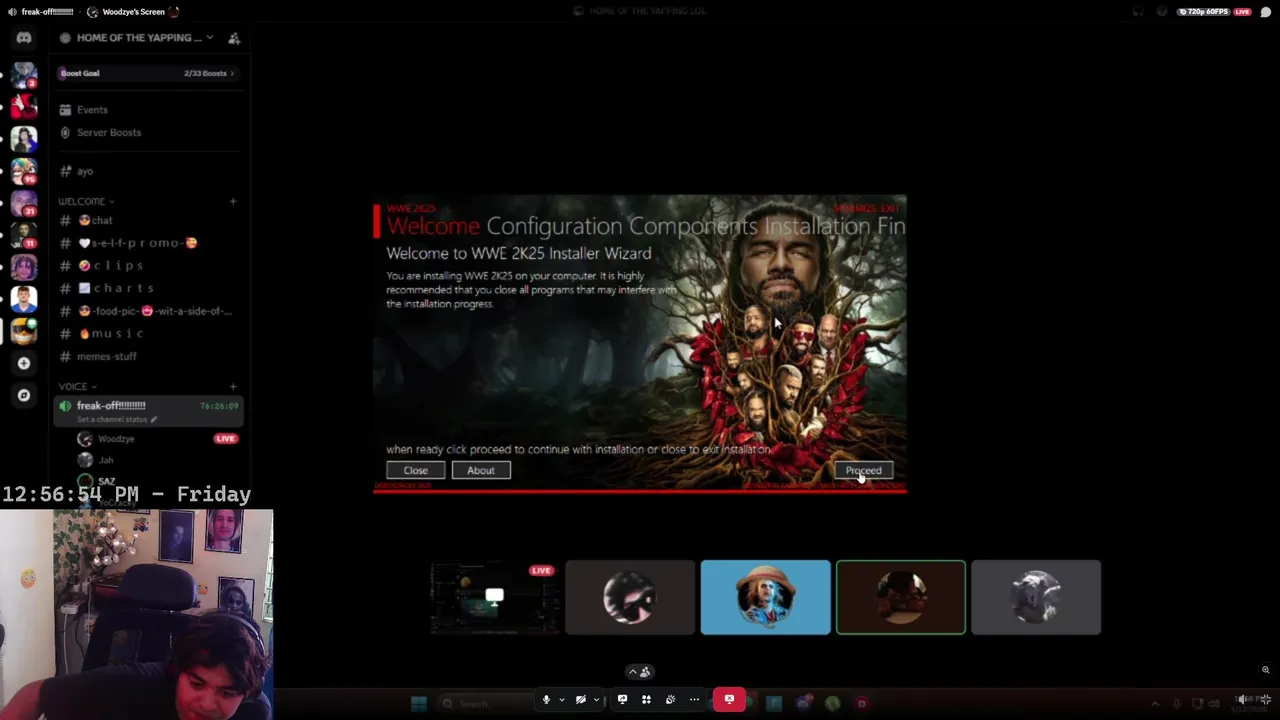Click the Share Your Screen icon in call bar
Image resolution: width=1280 pixels, height=720 pixels.
(x=622, y=699)
